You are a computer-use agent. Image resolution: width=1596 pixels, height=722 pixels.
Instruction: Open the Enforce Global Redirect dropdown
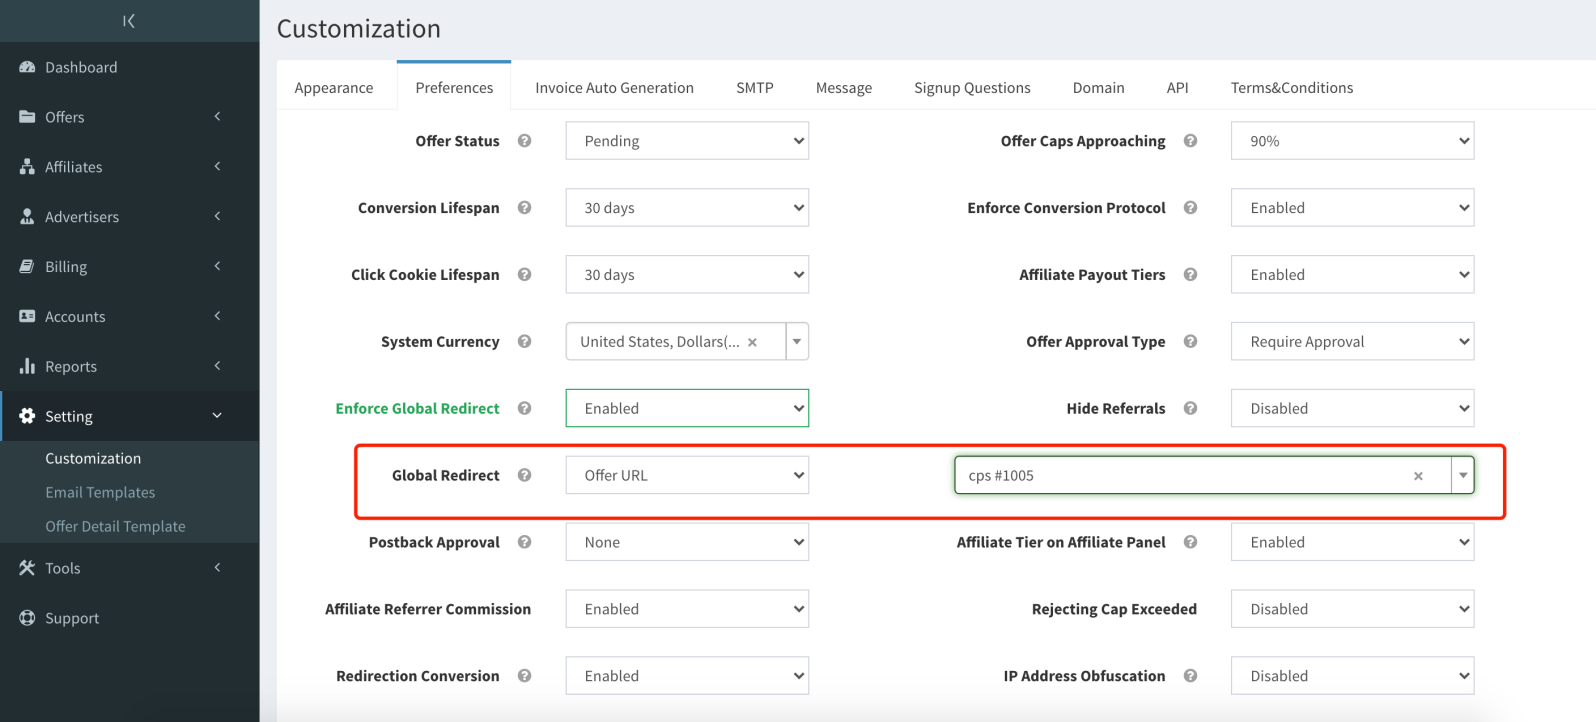687,408
